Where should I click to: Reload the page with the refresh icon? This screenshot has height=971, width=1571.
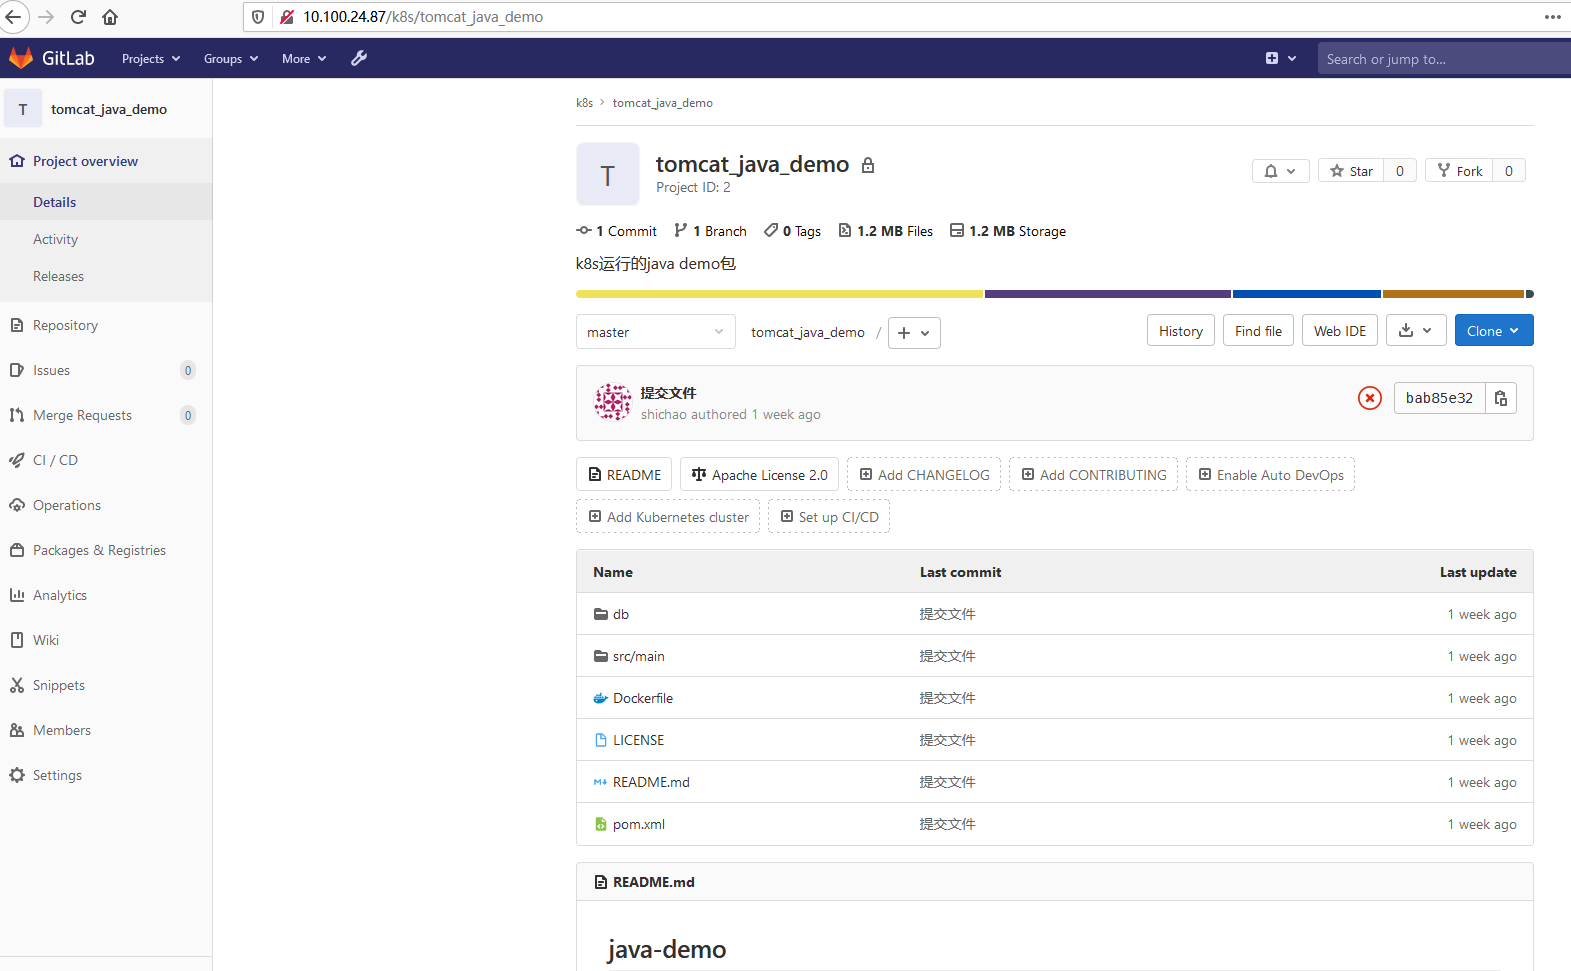tap(79, 17)
